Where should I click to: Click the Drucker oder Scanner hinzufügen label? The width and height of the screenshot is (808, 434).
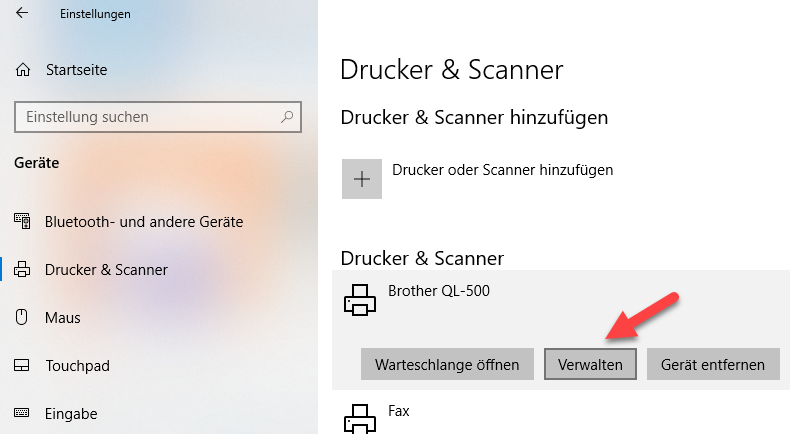coord(502,170)
